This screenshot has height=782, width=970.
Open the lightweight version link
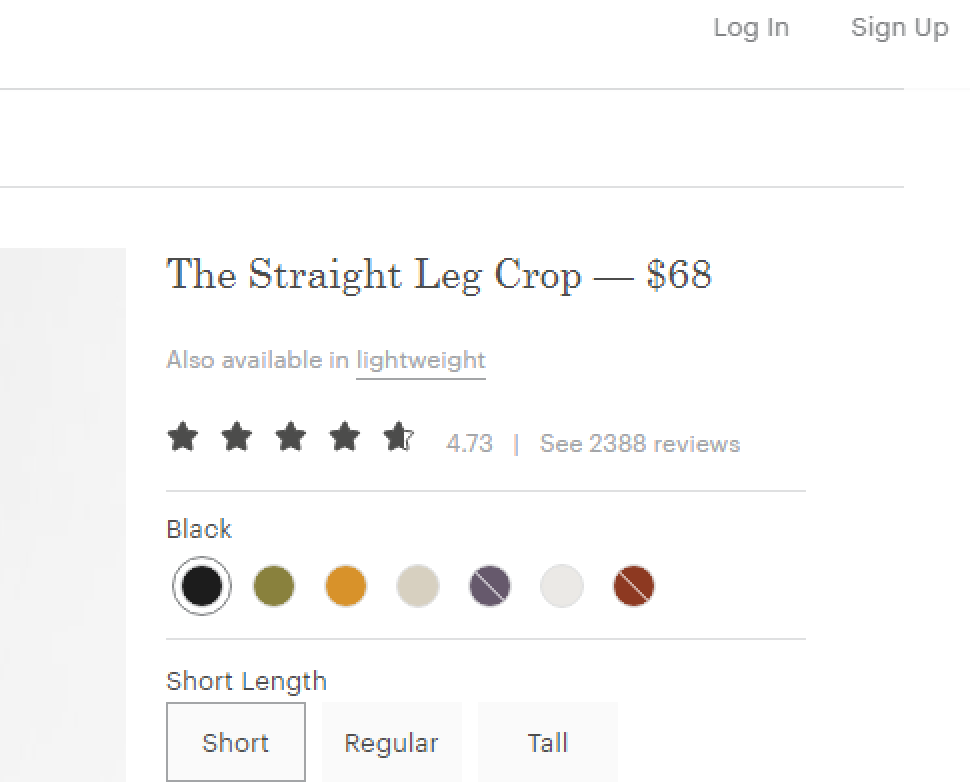click(x=421, y=360)
